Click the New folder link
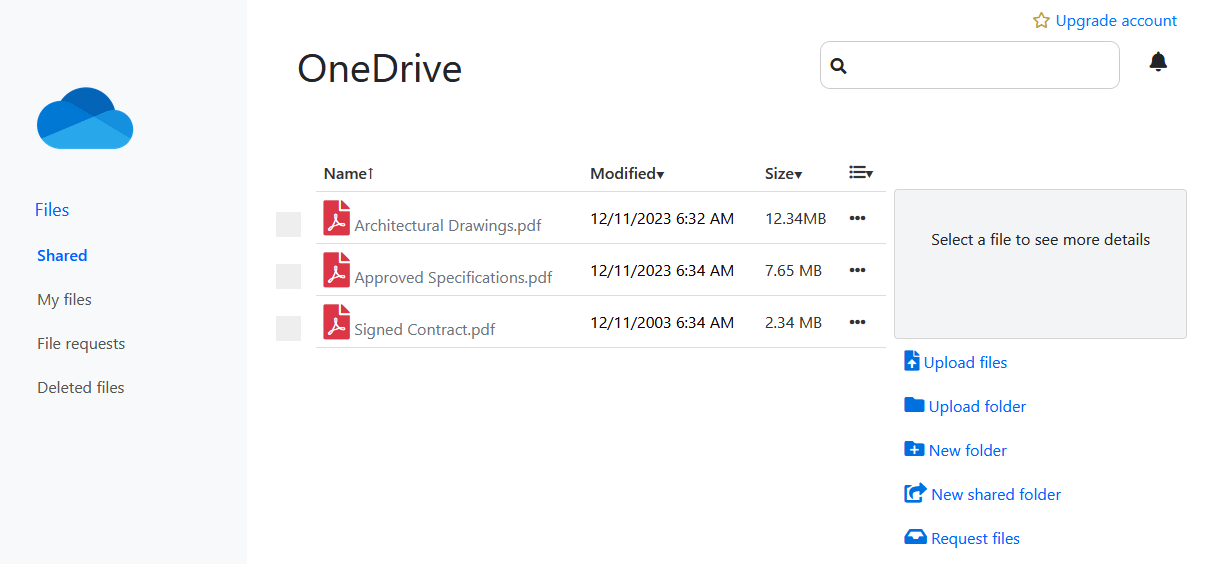1206x564 pixels. click(968, 450)
